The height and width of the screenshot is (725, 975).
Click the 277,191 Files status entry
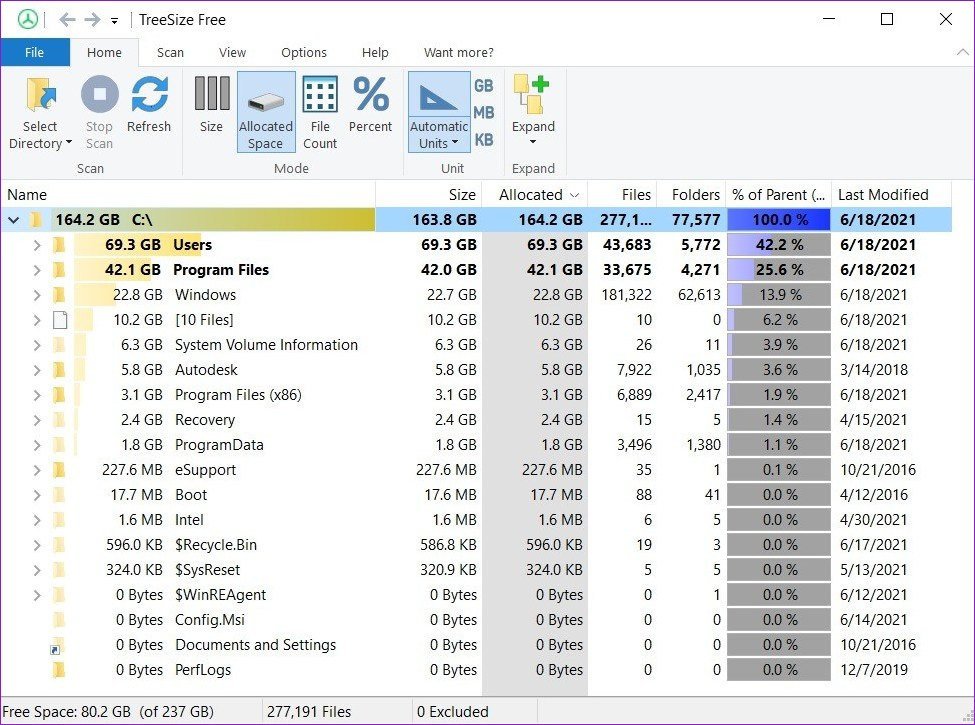tap(336, 711)
